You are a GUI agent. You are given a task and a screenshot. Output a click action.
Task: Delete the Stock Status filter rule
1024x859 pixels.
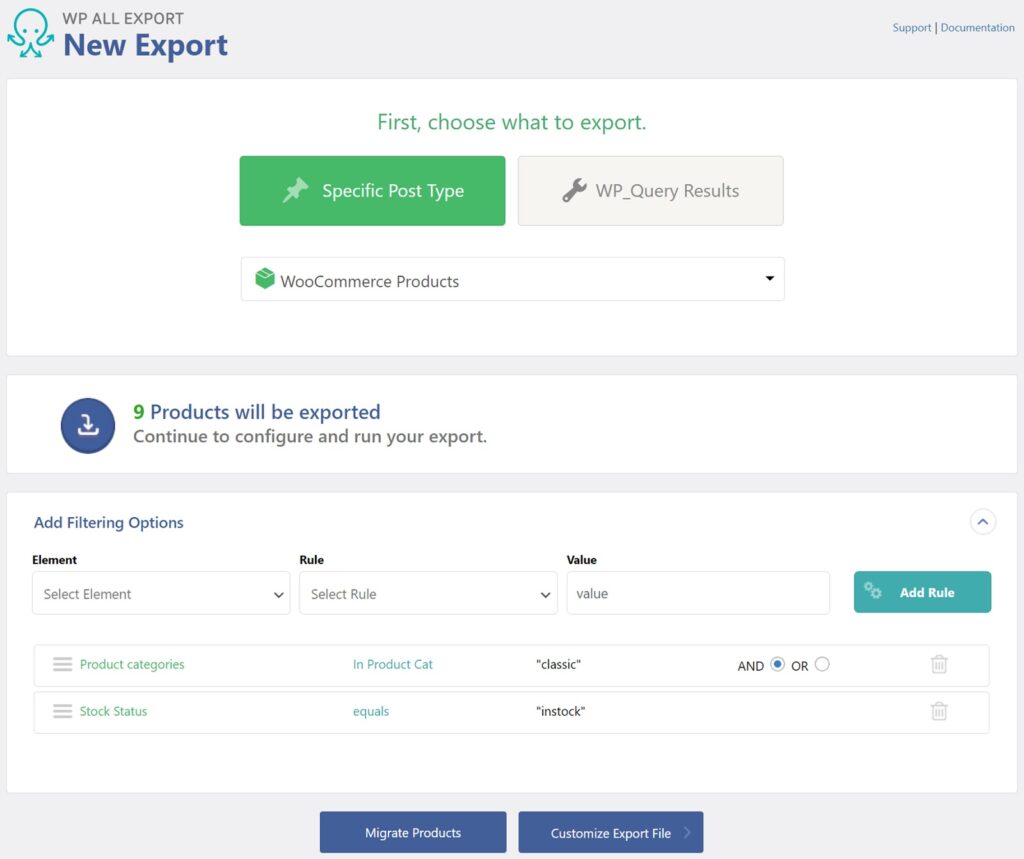[938, 711]
